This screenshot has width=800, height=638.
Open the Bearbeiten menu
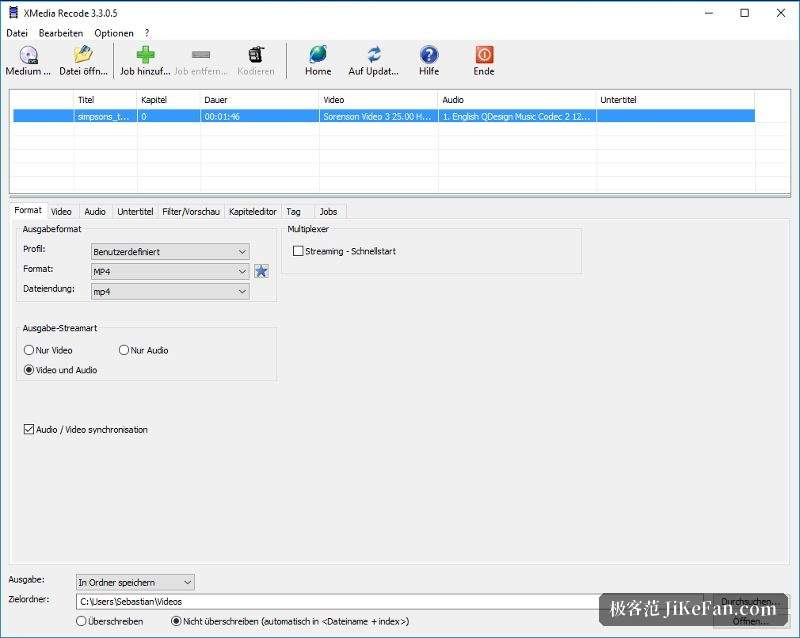click(61, 33)
